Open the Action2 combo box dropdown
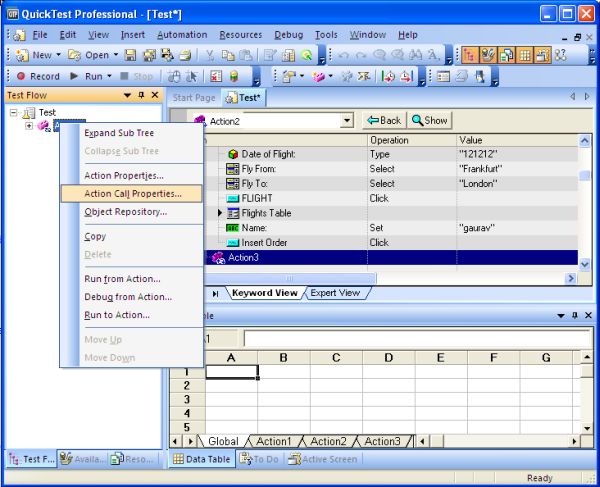Screen dimensions: 600x487 pyautogui.click(x=347, y=121)
